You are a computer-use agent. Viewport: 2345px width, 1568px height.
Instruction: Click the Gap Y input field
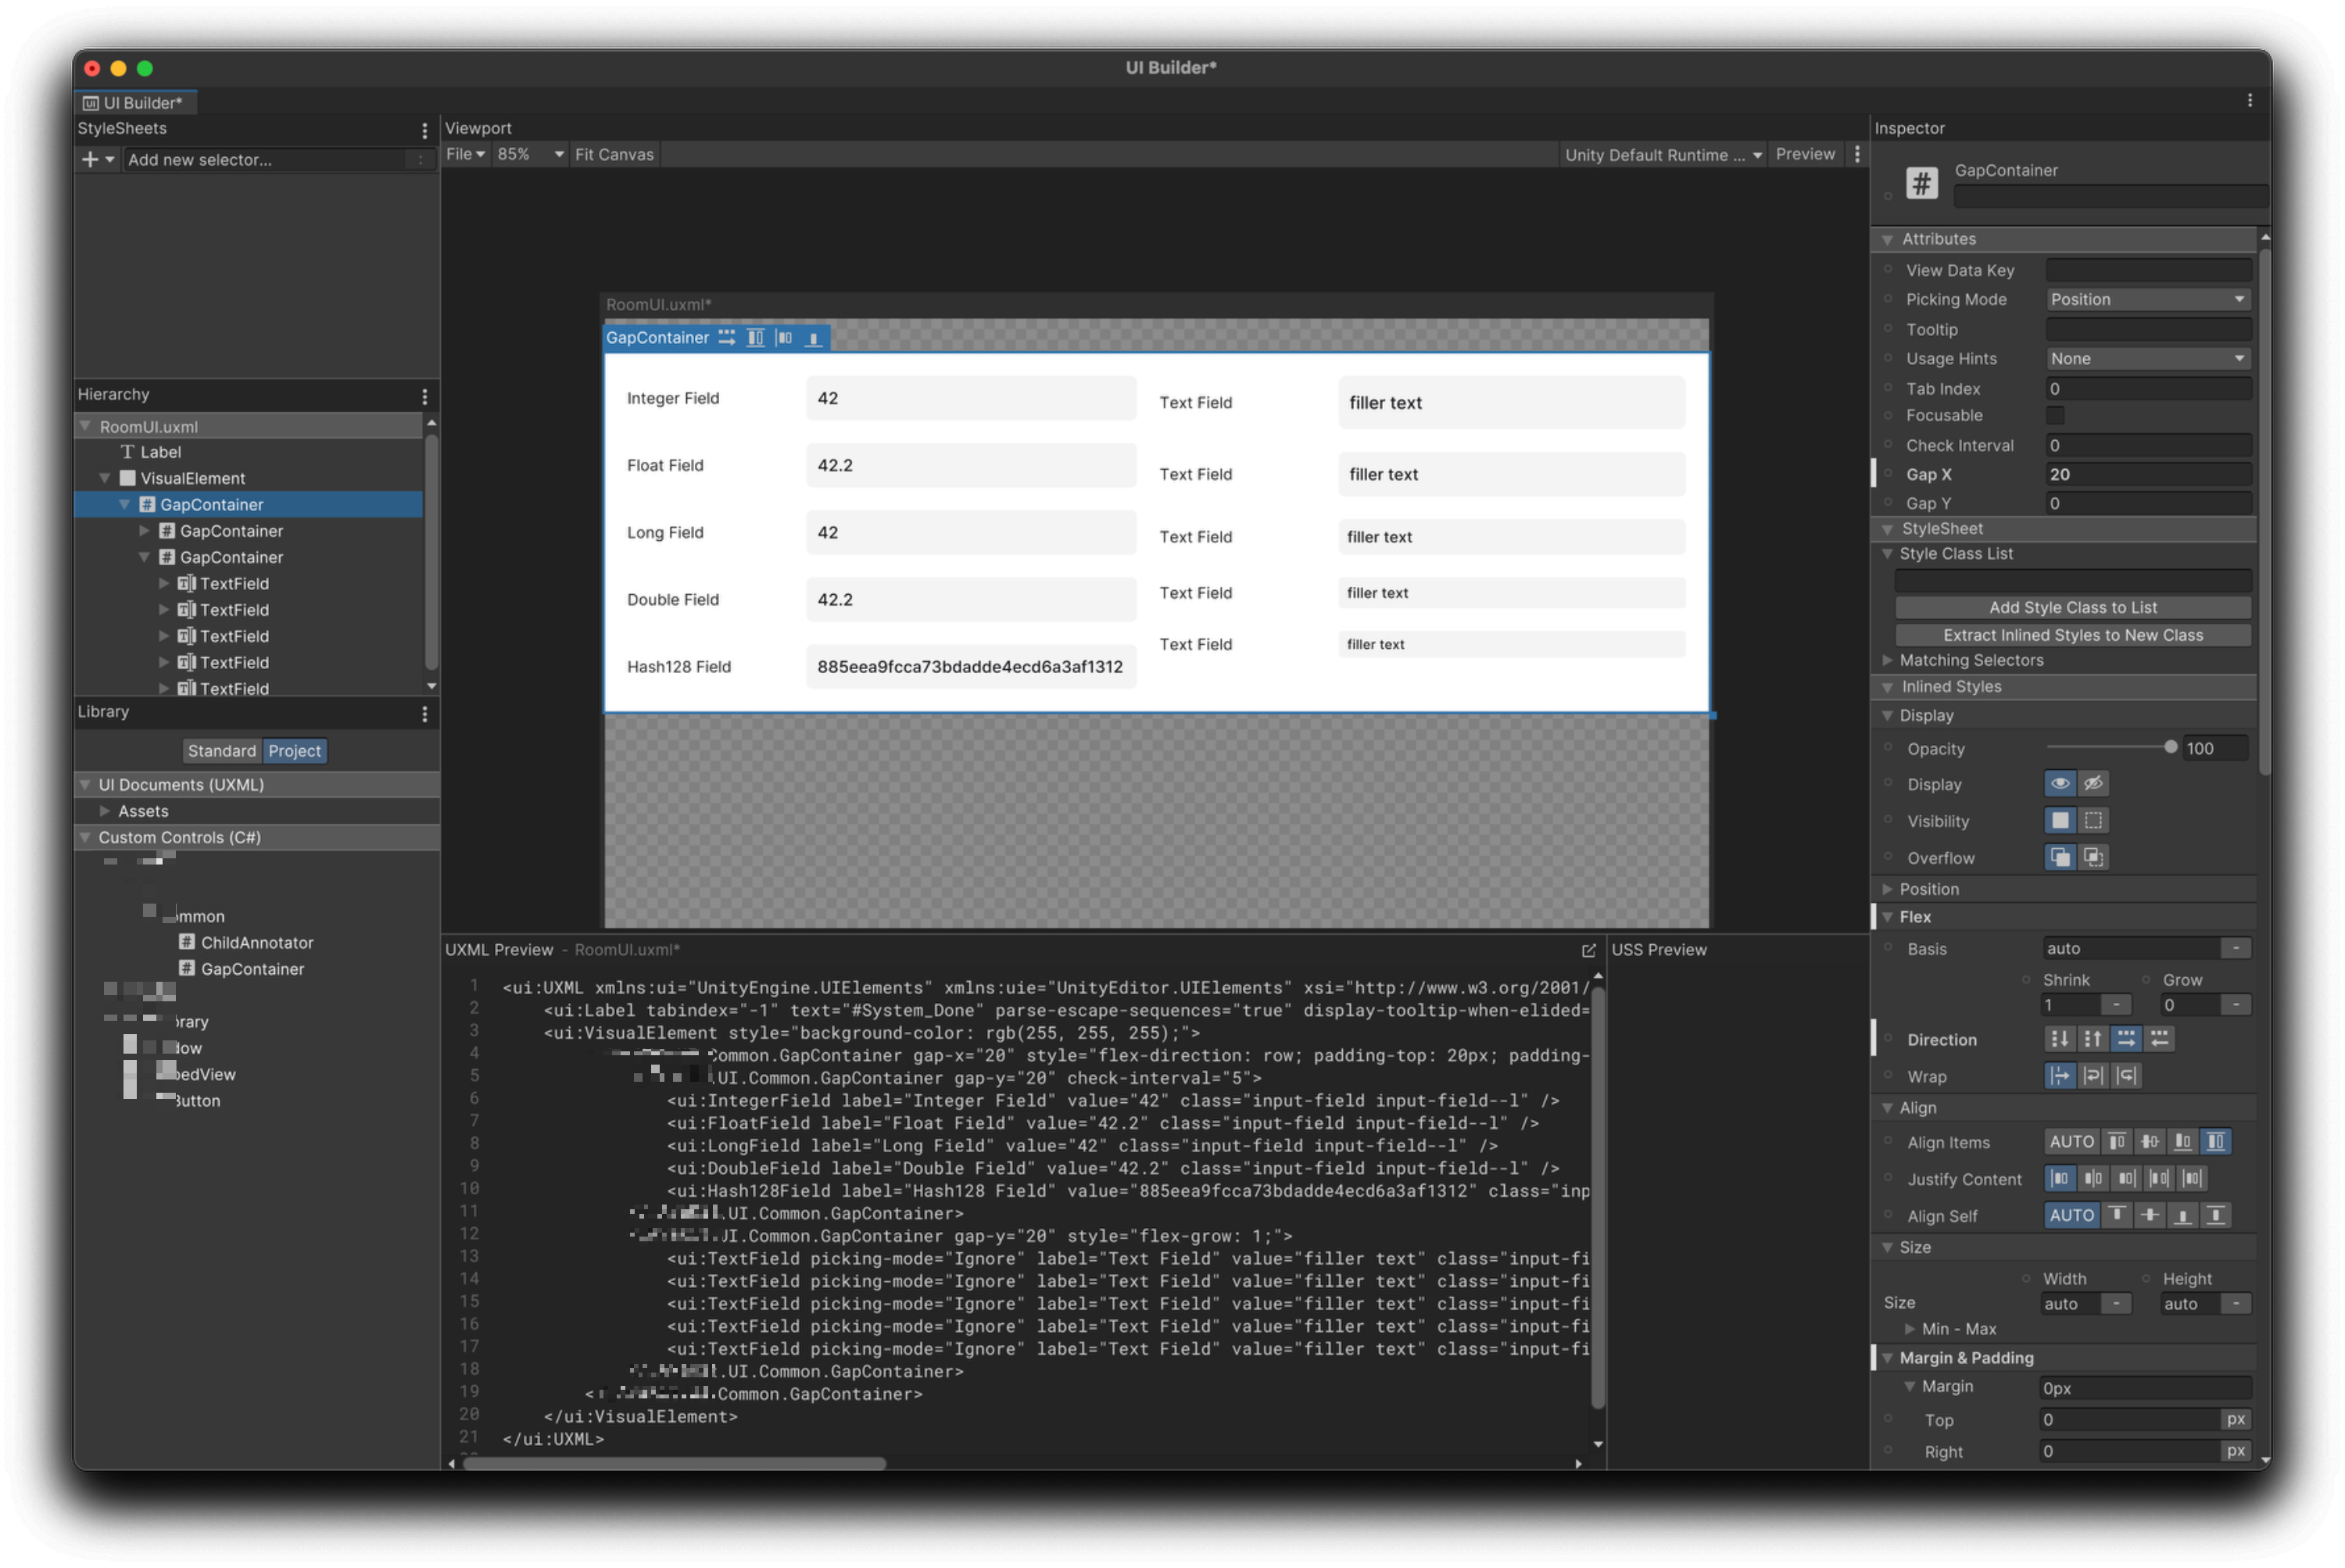[x=2147, y=503]
